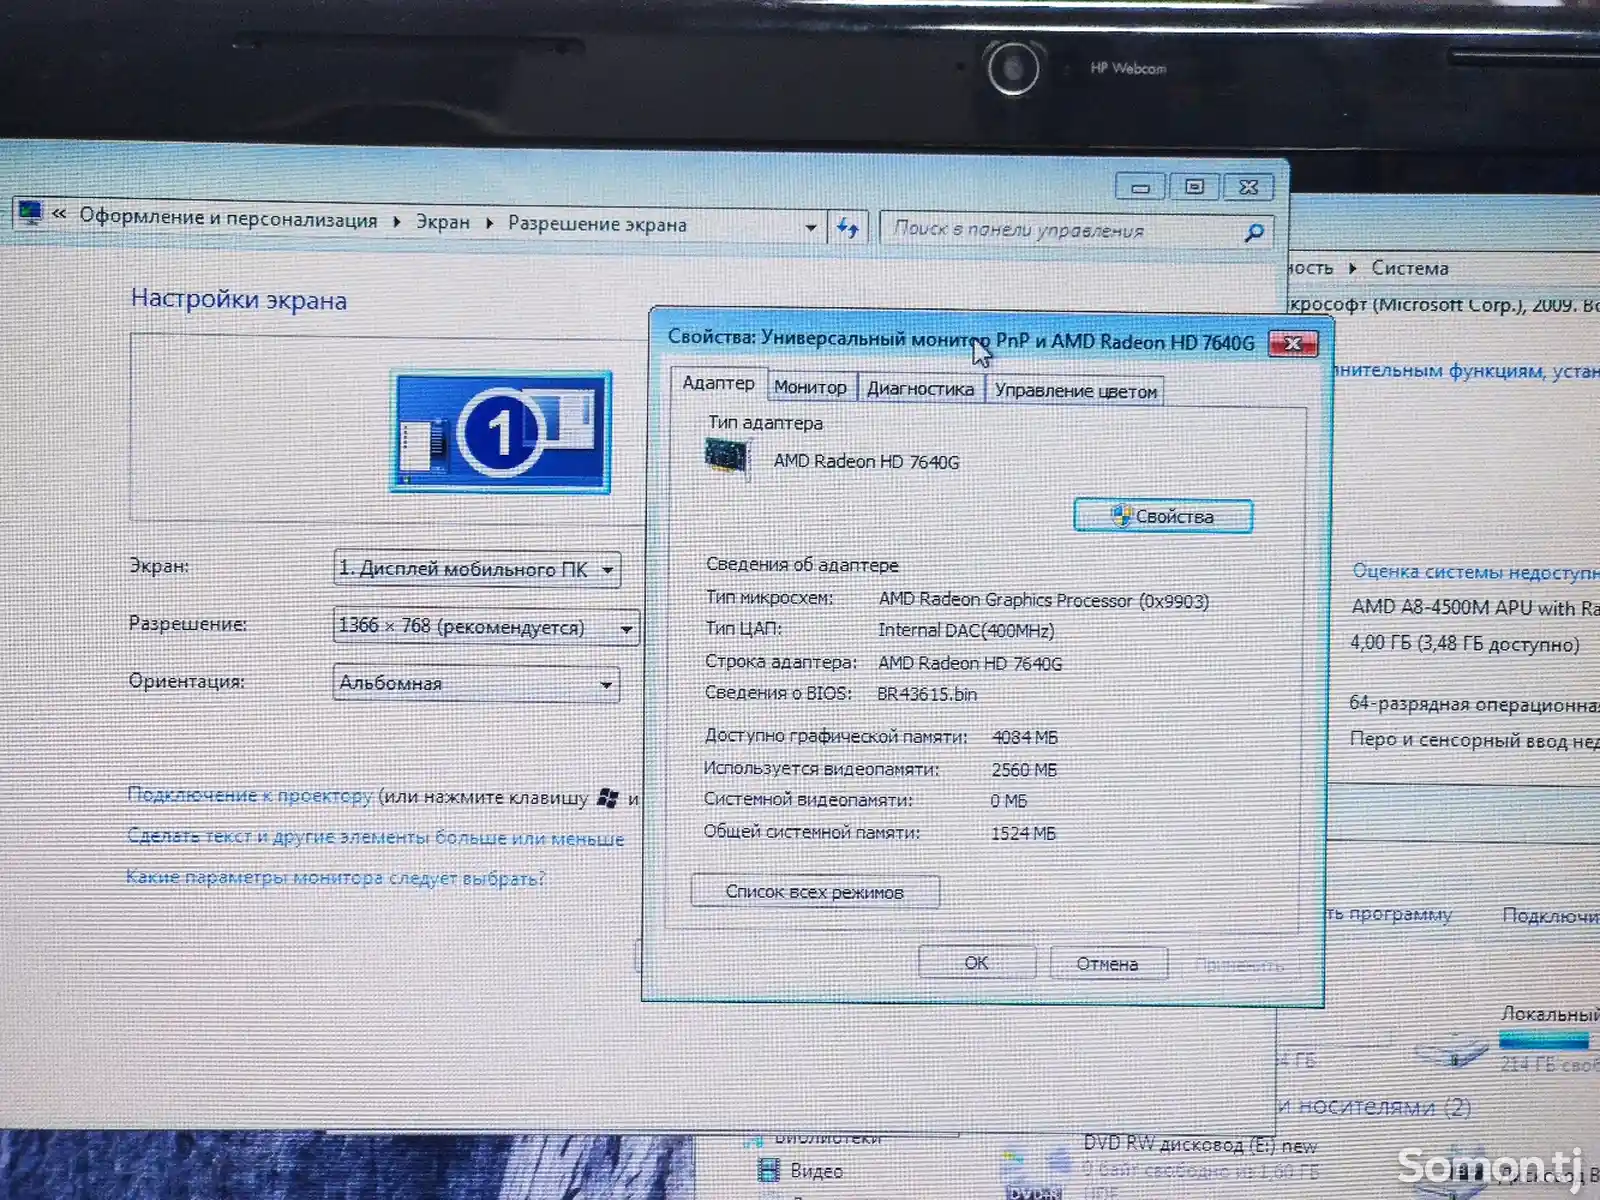1600x1200 pixels.
Task: Switch to the Диагностика tab
Action: click(x=920, y=389)
